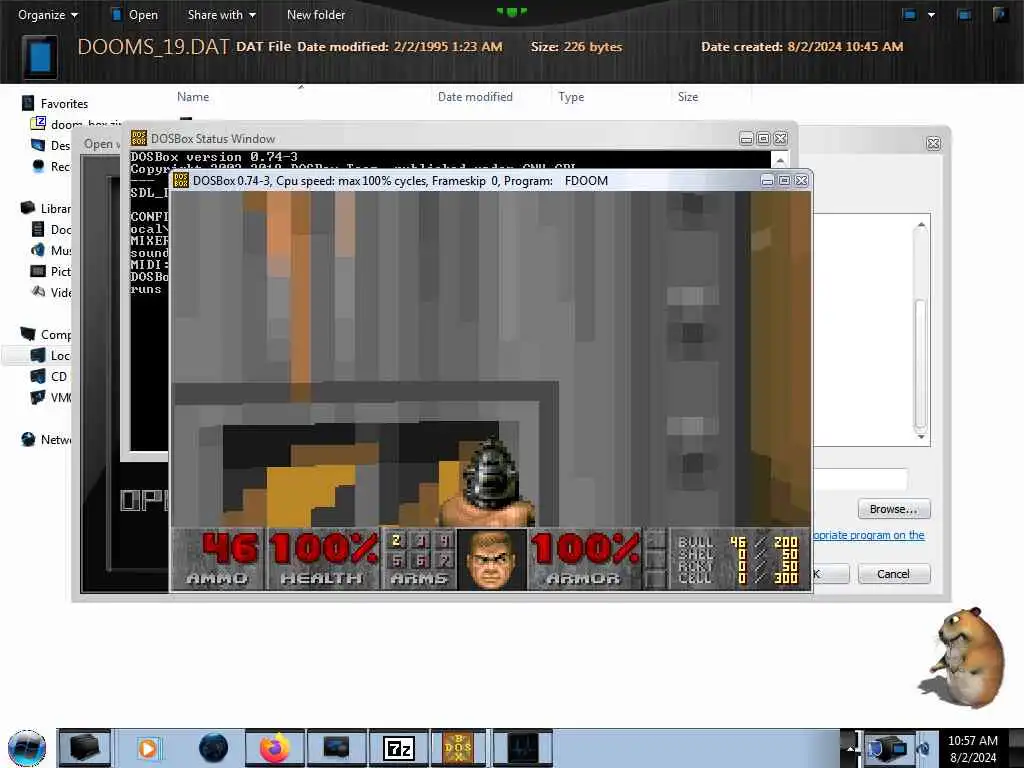The image size is (1024, 768).
Task: Select Libraries in the navigation pane
Action: click(46, 208)
